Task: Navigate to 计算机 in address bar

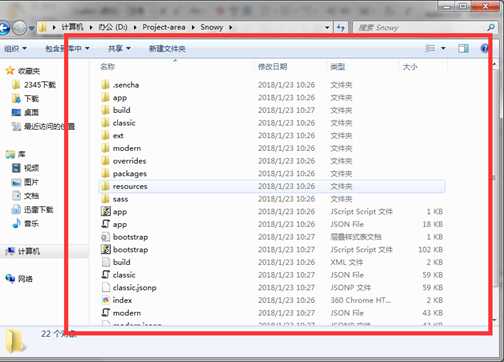Action: (x=72, y=27)
